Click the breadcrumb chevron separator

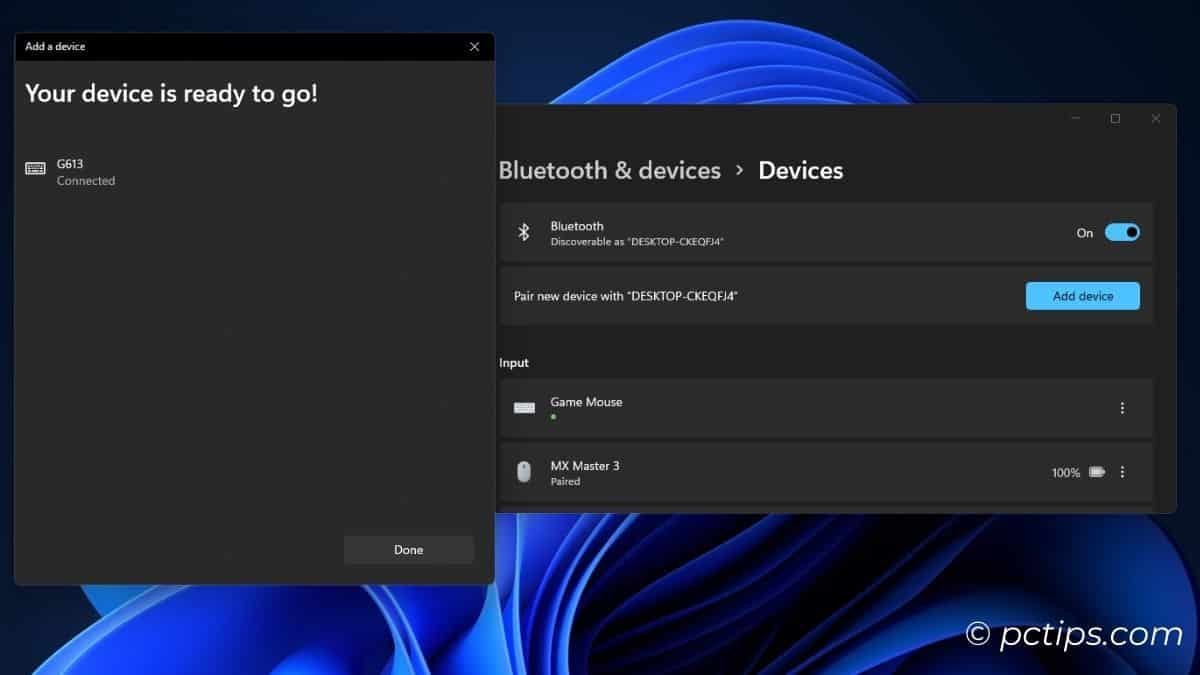coord(739,170)
